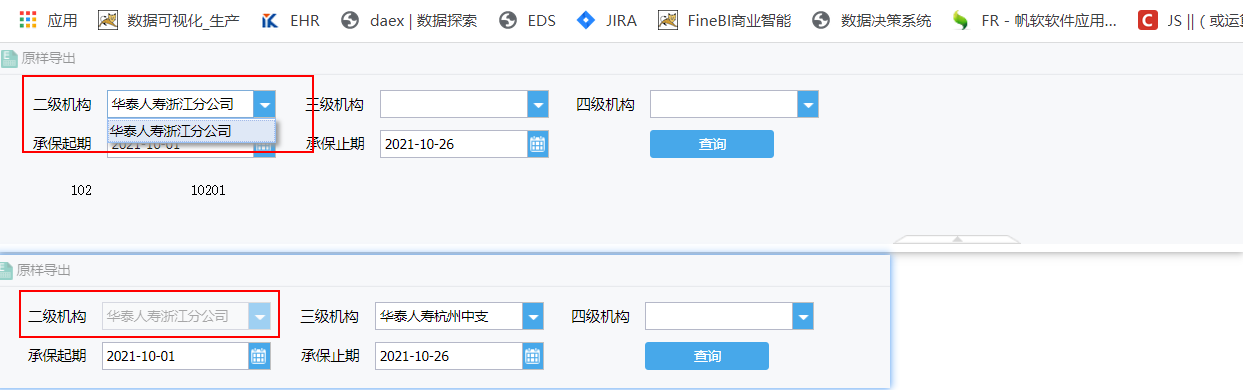Open the JIRA bookmark
This screenshot has height=390, width=1243.
[x=606, y=20]
